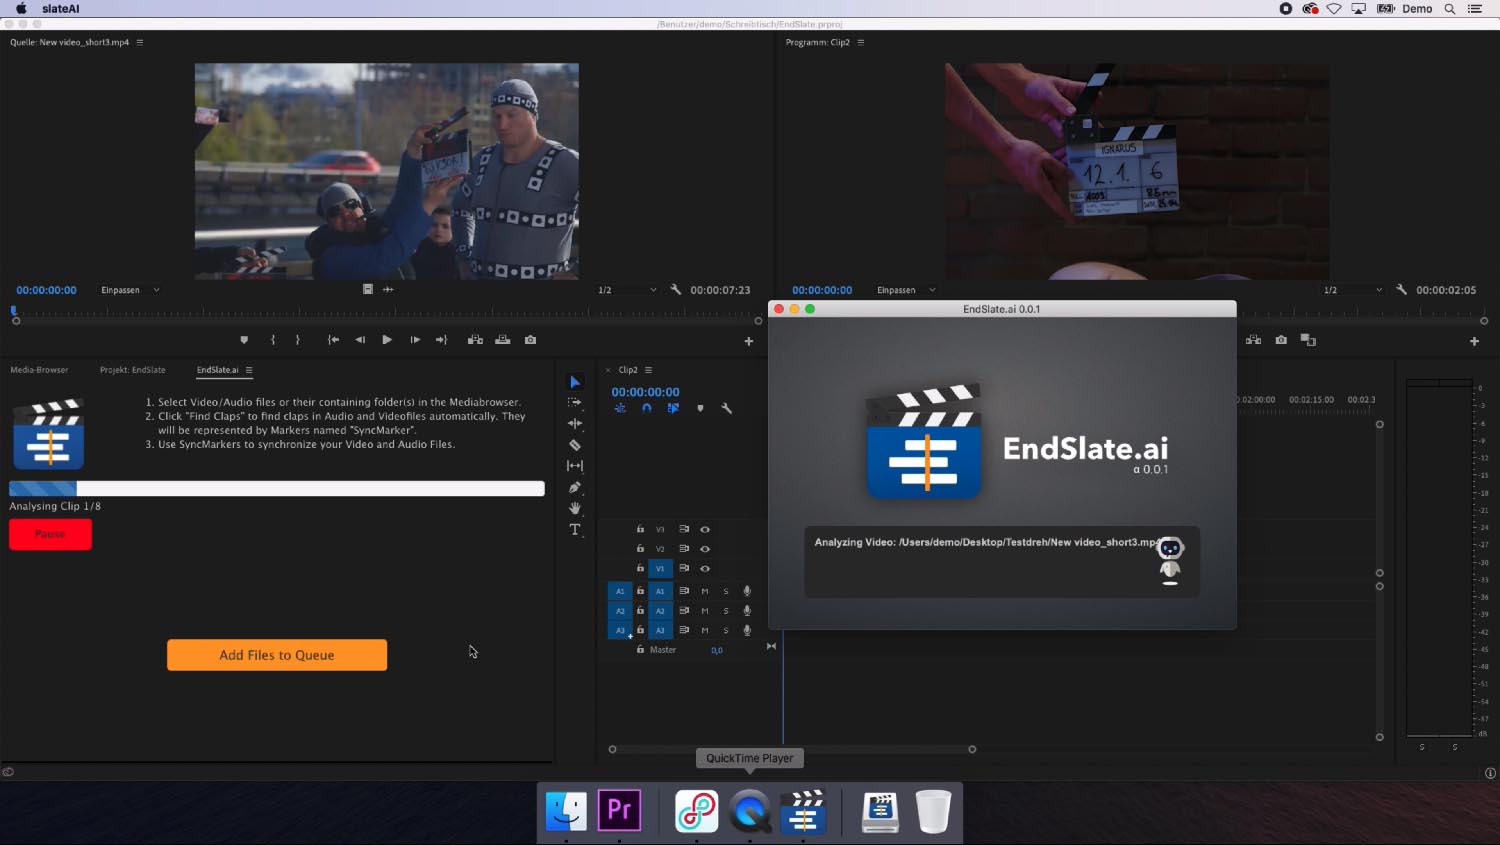Click Source monitor Add Marker icon
The height and width of the screenshot is (845, 1500).
244,340
